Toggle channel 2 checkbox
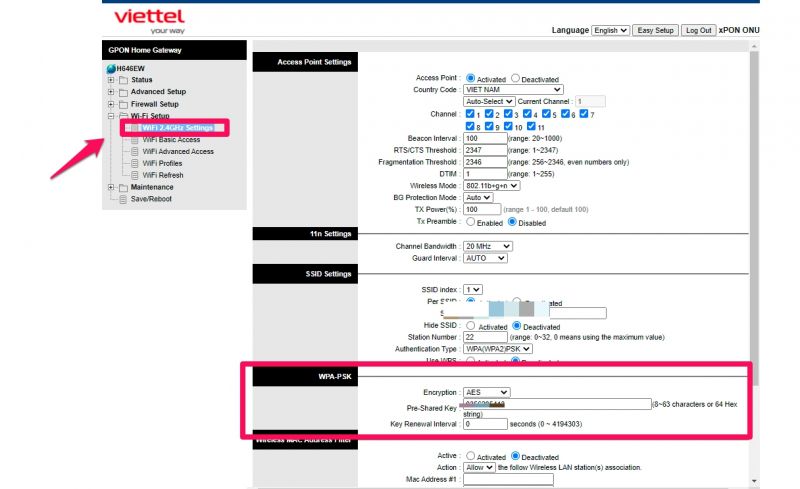This screenshot has height=489, width=800. (489, 113)
